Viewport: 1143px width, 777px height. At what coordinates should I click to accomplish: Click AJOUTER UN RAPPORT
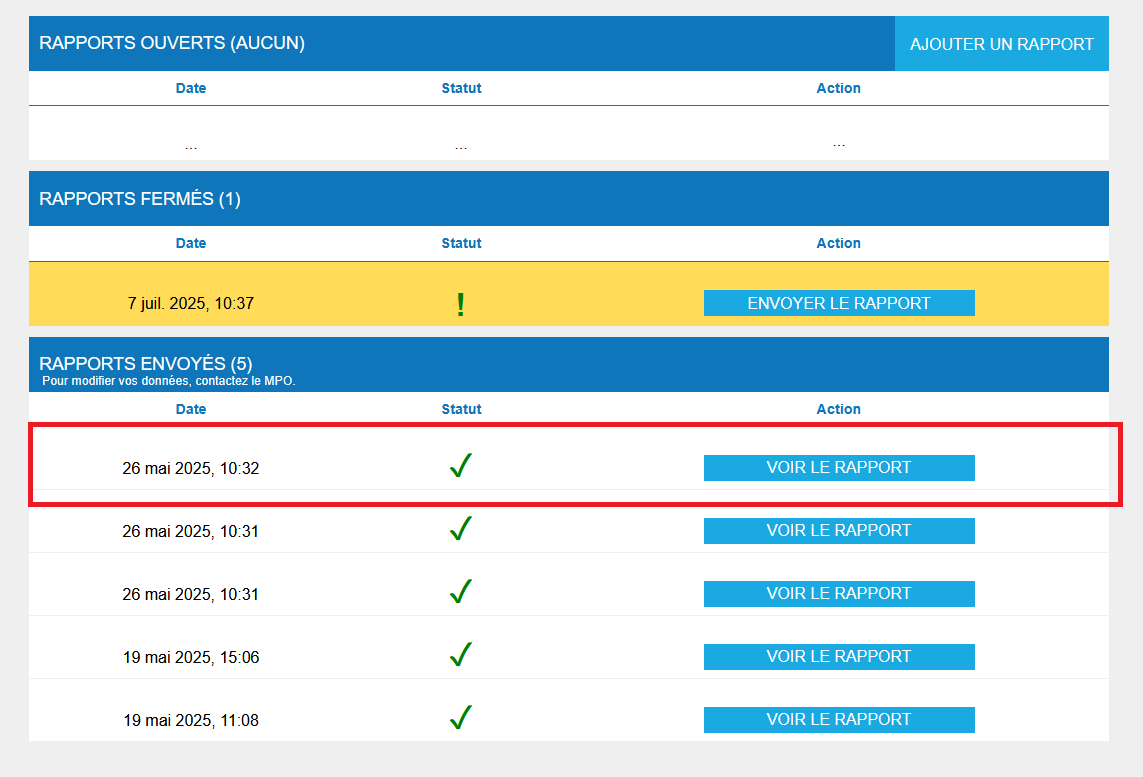[x=1001, y=43]
